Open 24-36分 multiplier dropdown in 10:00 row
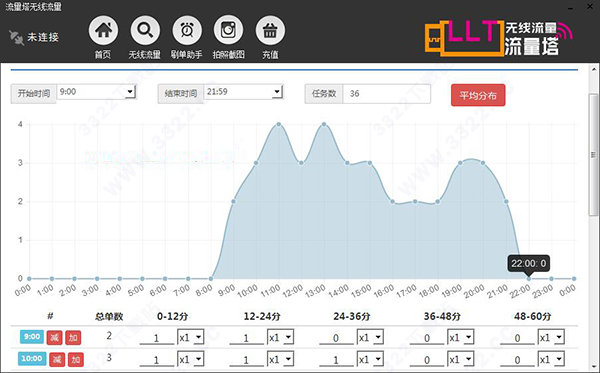 [370, 359]
